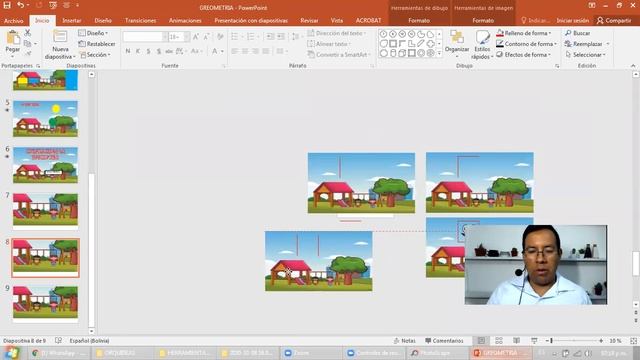
Task: Open Contorno de forma dropdown
Action: point(527,44)
